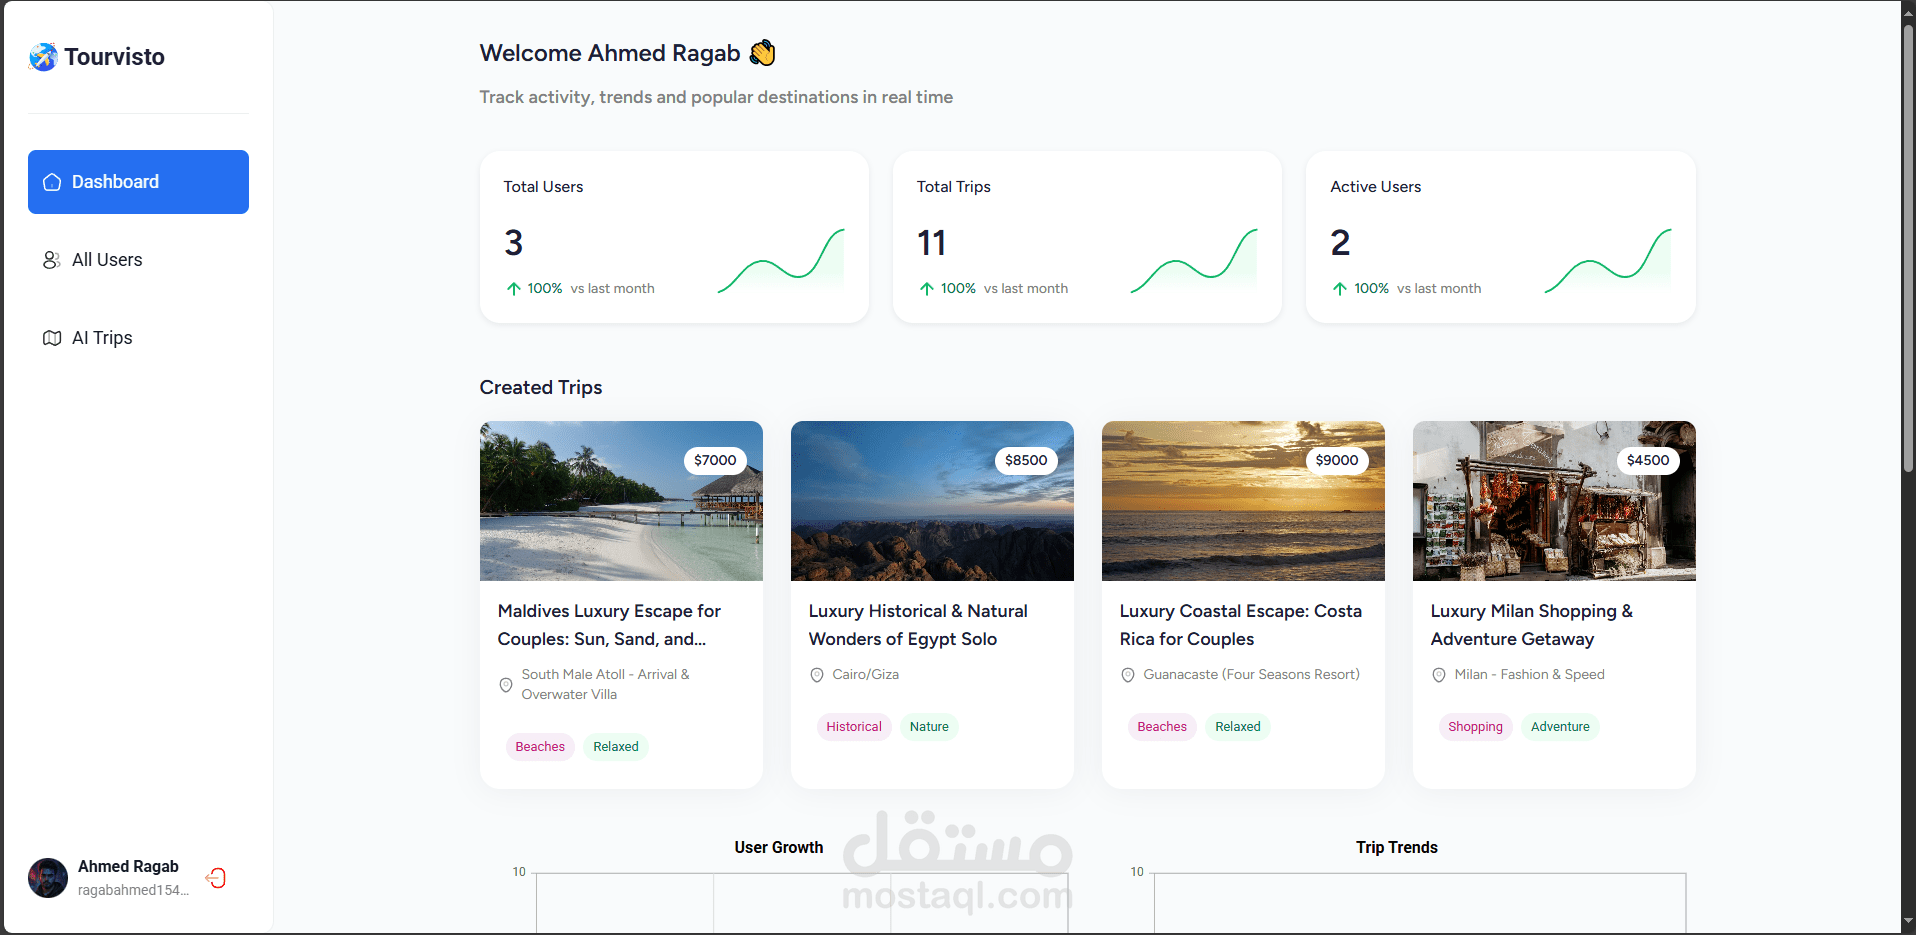Click the Total Users trend chart

point(781,262)
